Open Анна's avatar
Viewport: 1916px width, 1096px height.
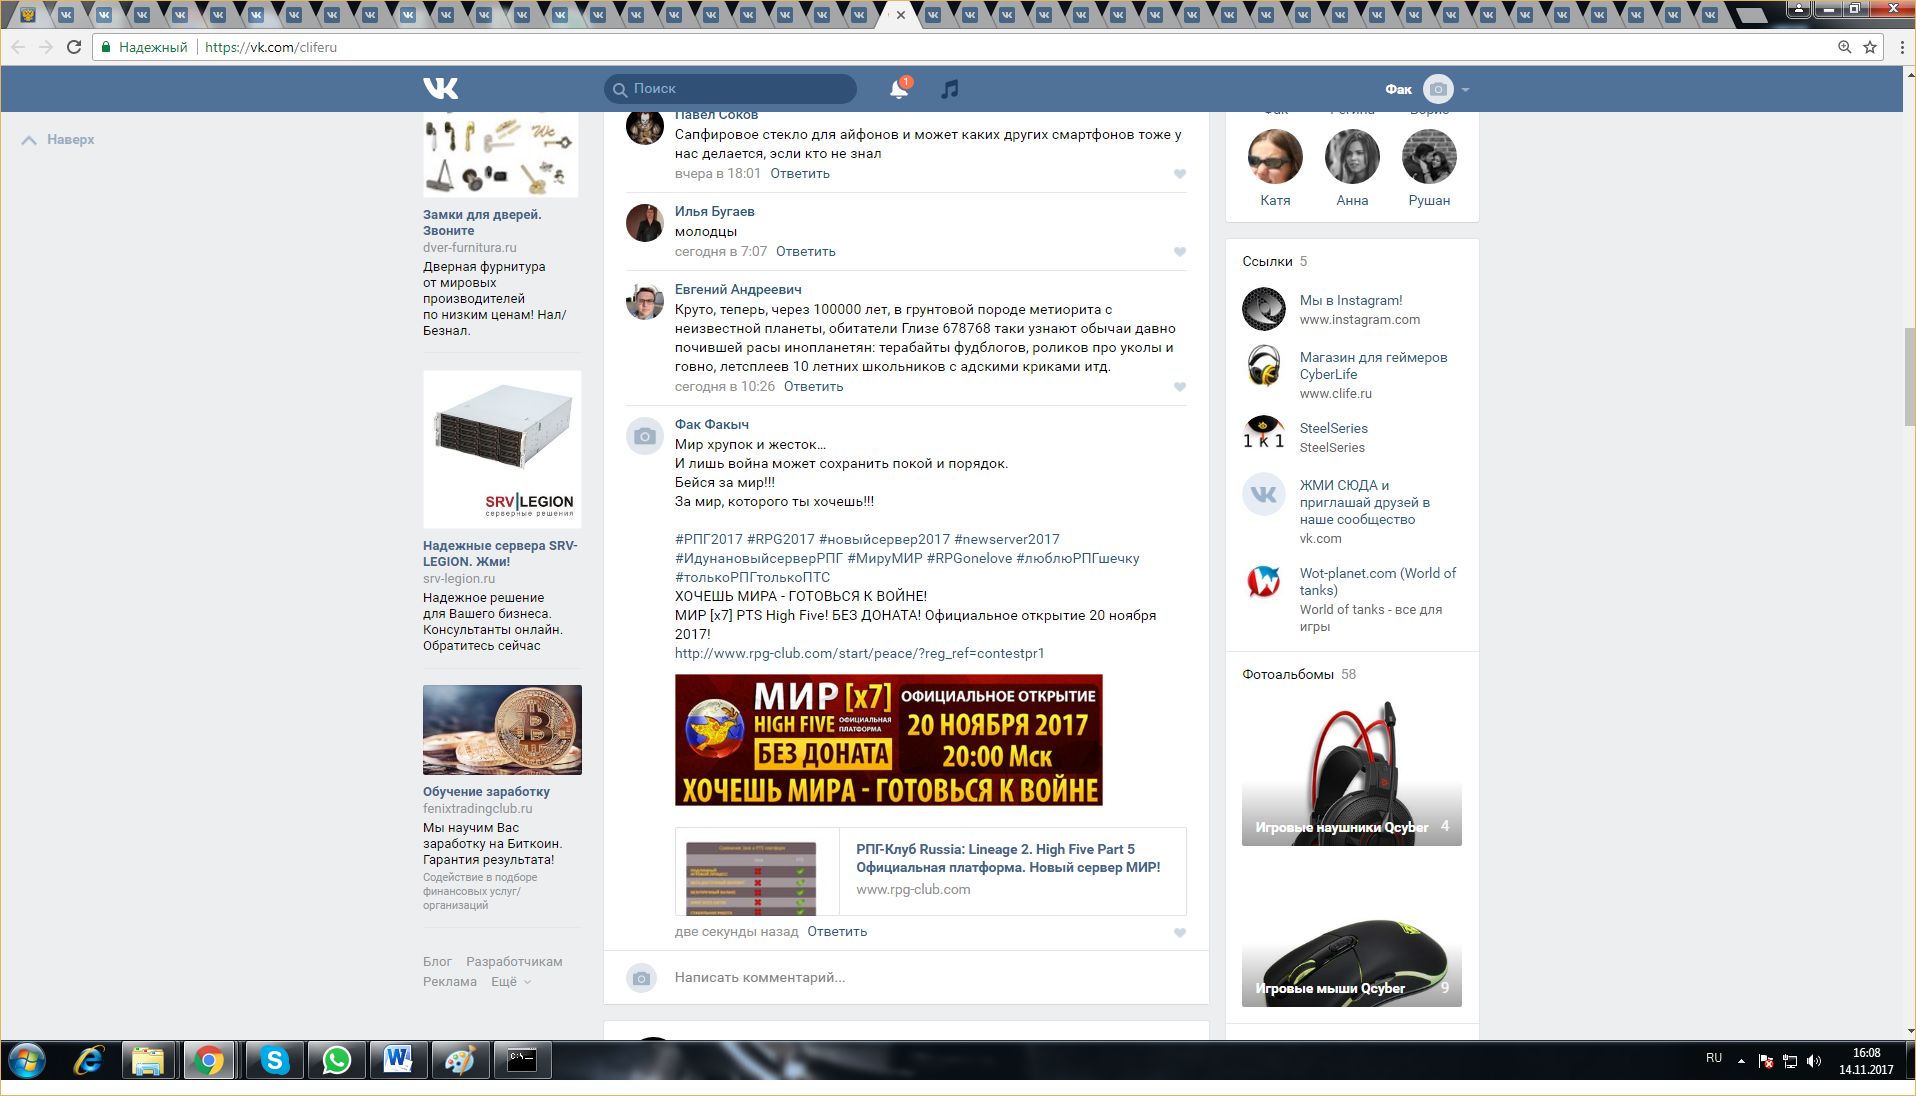coord(1352,157)
